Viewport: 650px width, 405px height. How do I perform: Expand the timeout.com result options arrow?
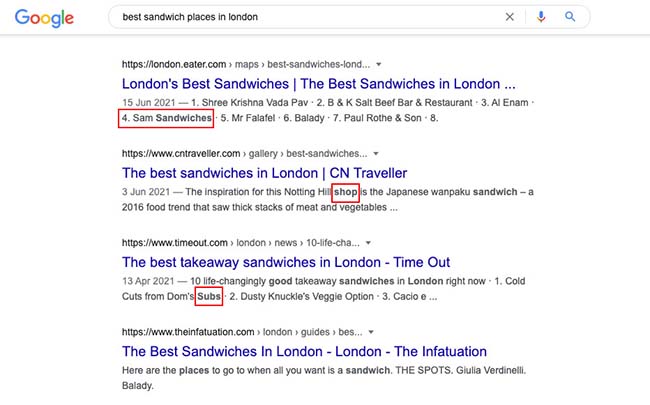point(369,243)
